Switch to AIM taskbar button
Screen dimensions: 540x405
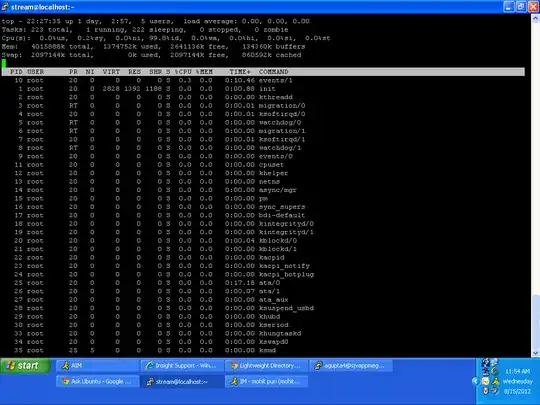click(x=98, y=366)
